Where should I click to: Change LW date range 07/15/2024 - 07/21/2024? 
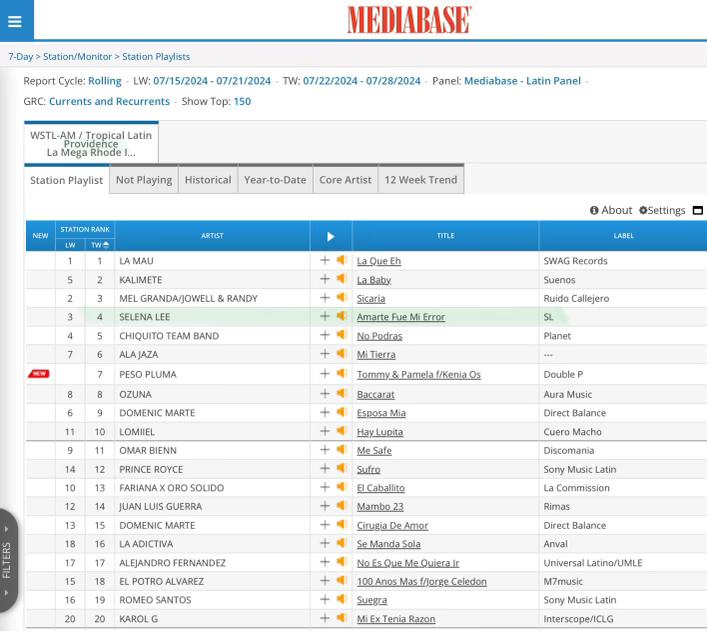212,81
